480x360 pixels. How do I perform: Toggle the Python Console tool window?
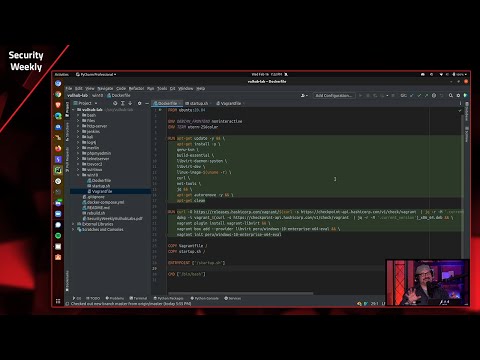tap(204, 298)
